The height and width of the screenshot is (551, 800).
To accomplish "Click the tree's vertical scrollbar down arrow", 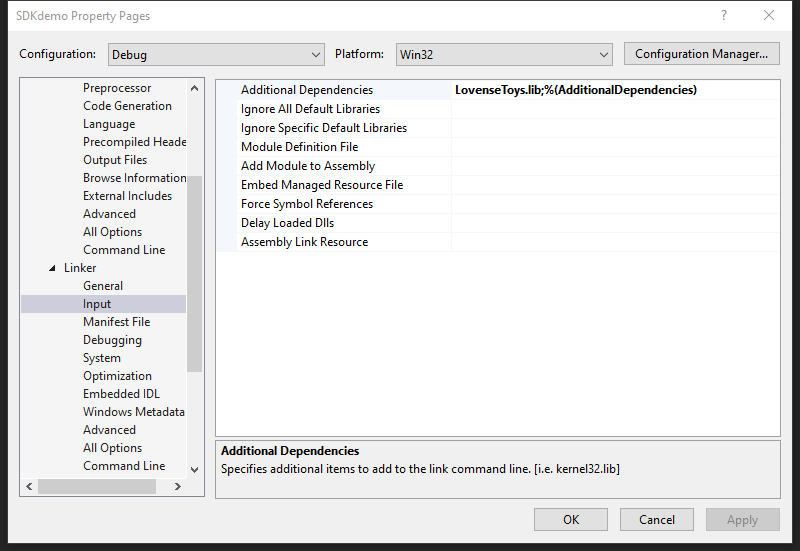I will tap(194, 468).
